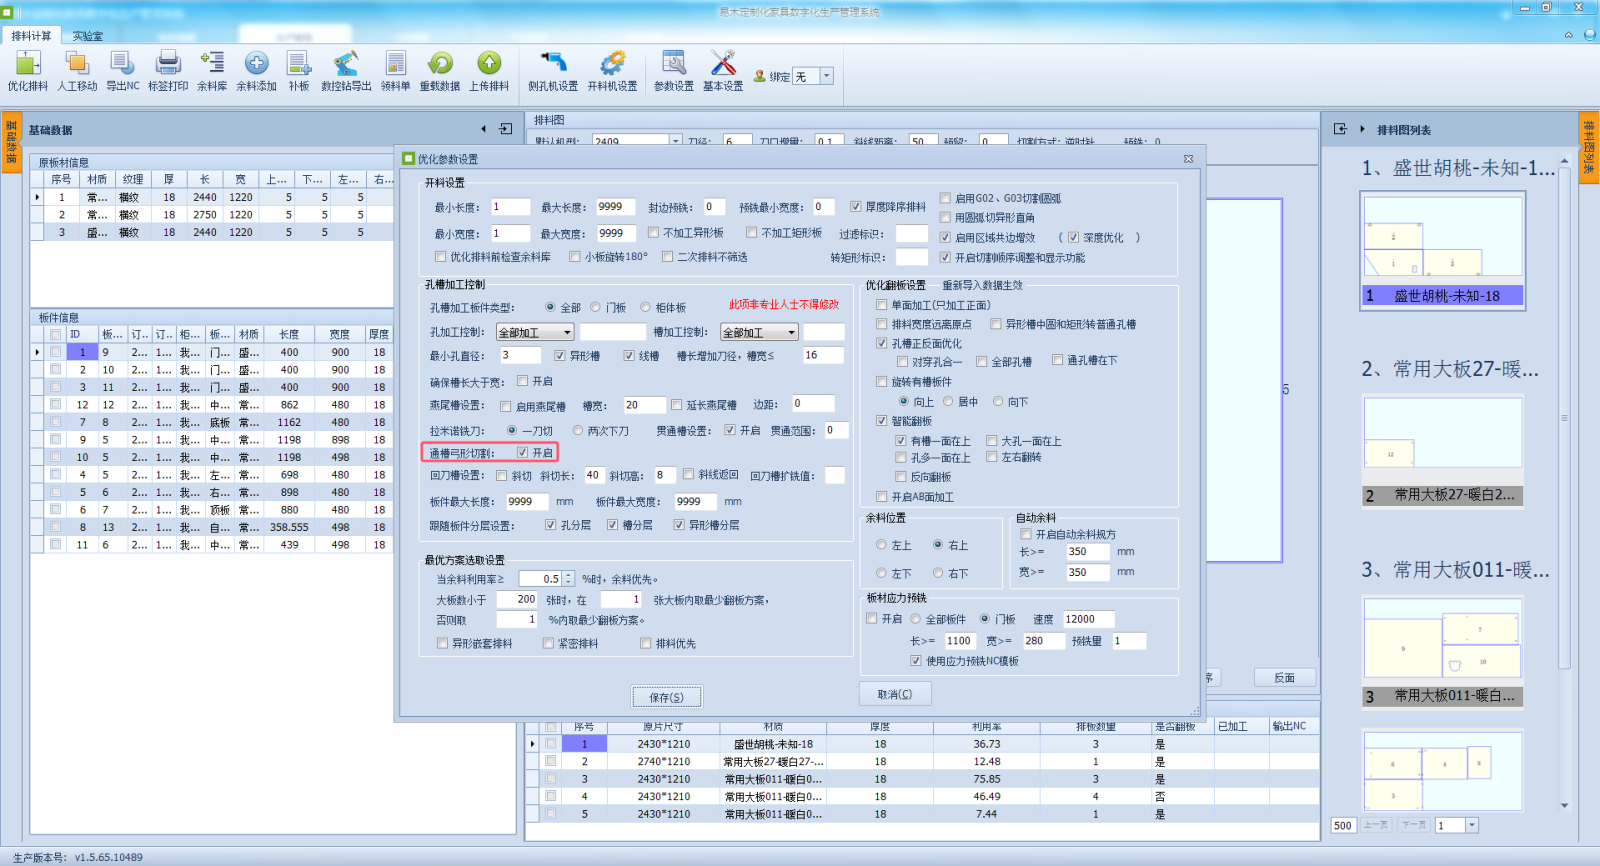
Task: Click the 速度 input showing 12000
Action: pos(1088,619)
